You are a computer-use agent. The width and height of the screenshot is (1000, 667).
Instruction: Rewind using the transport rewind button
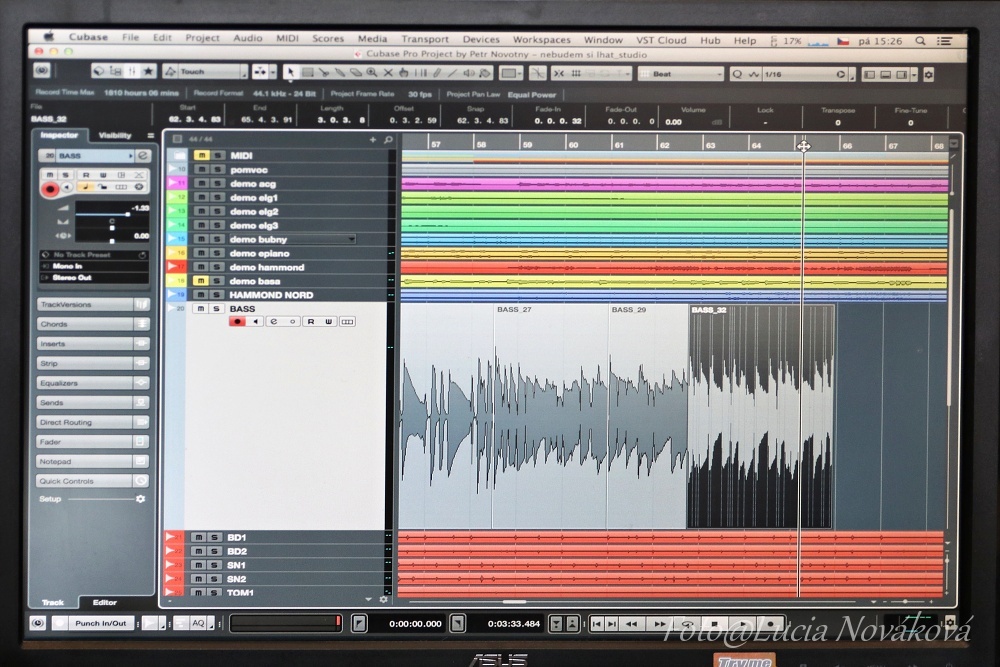[631, 624]
